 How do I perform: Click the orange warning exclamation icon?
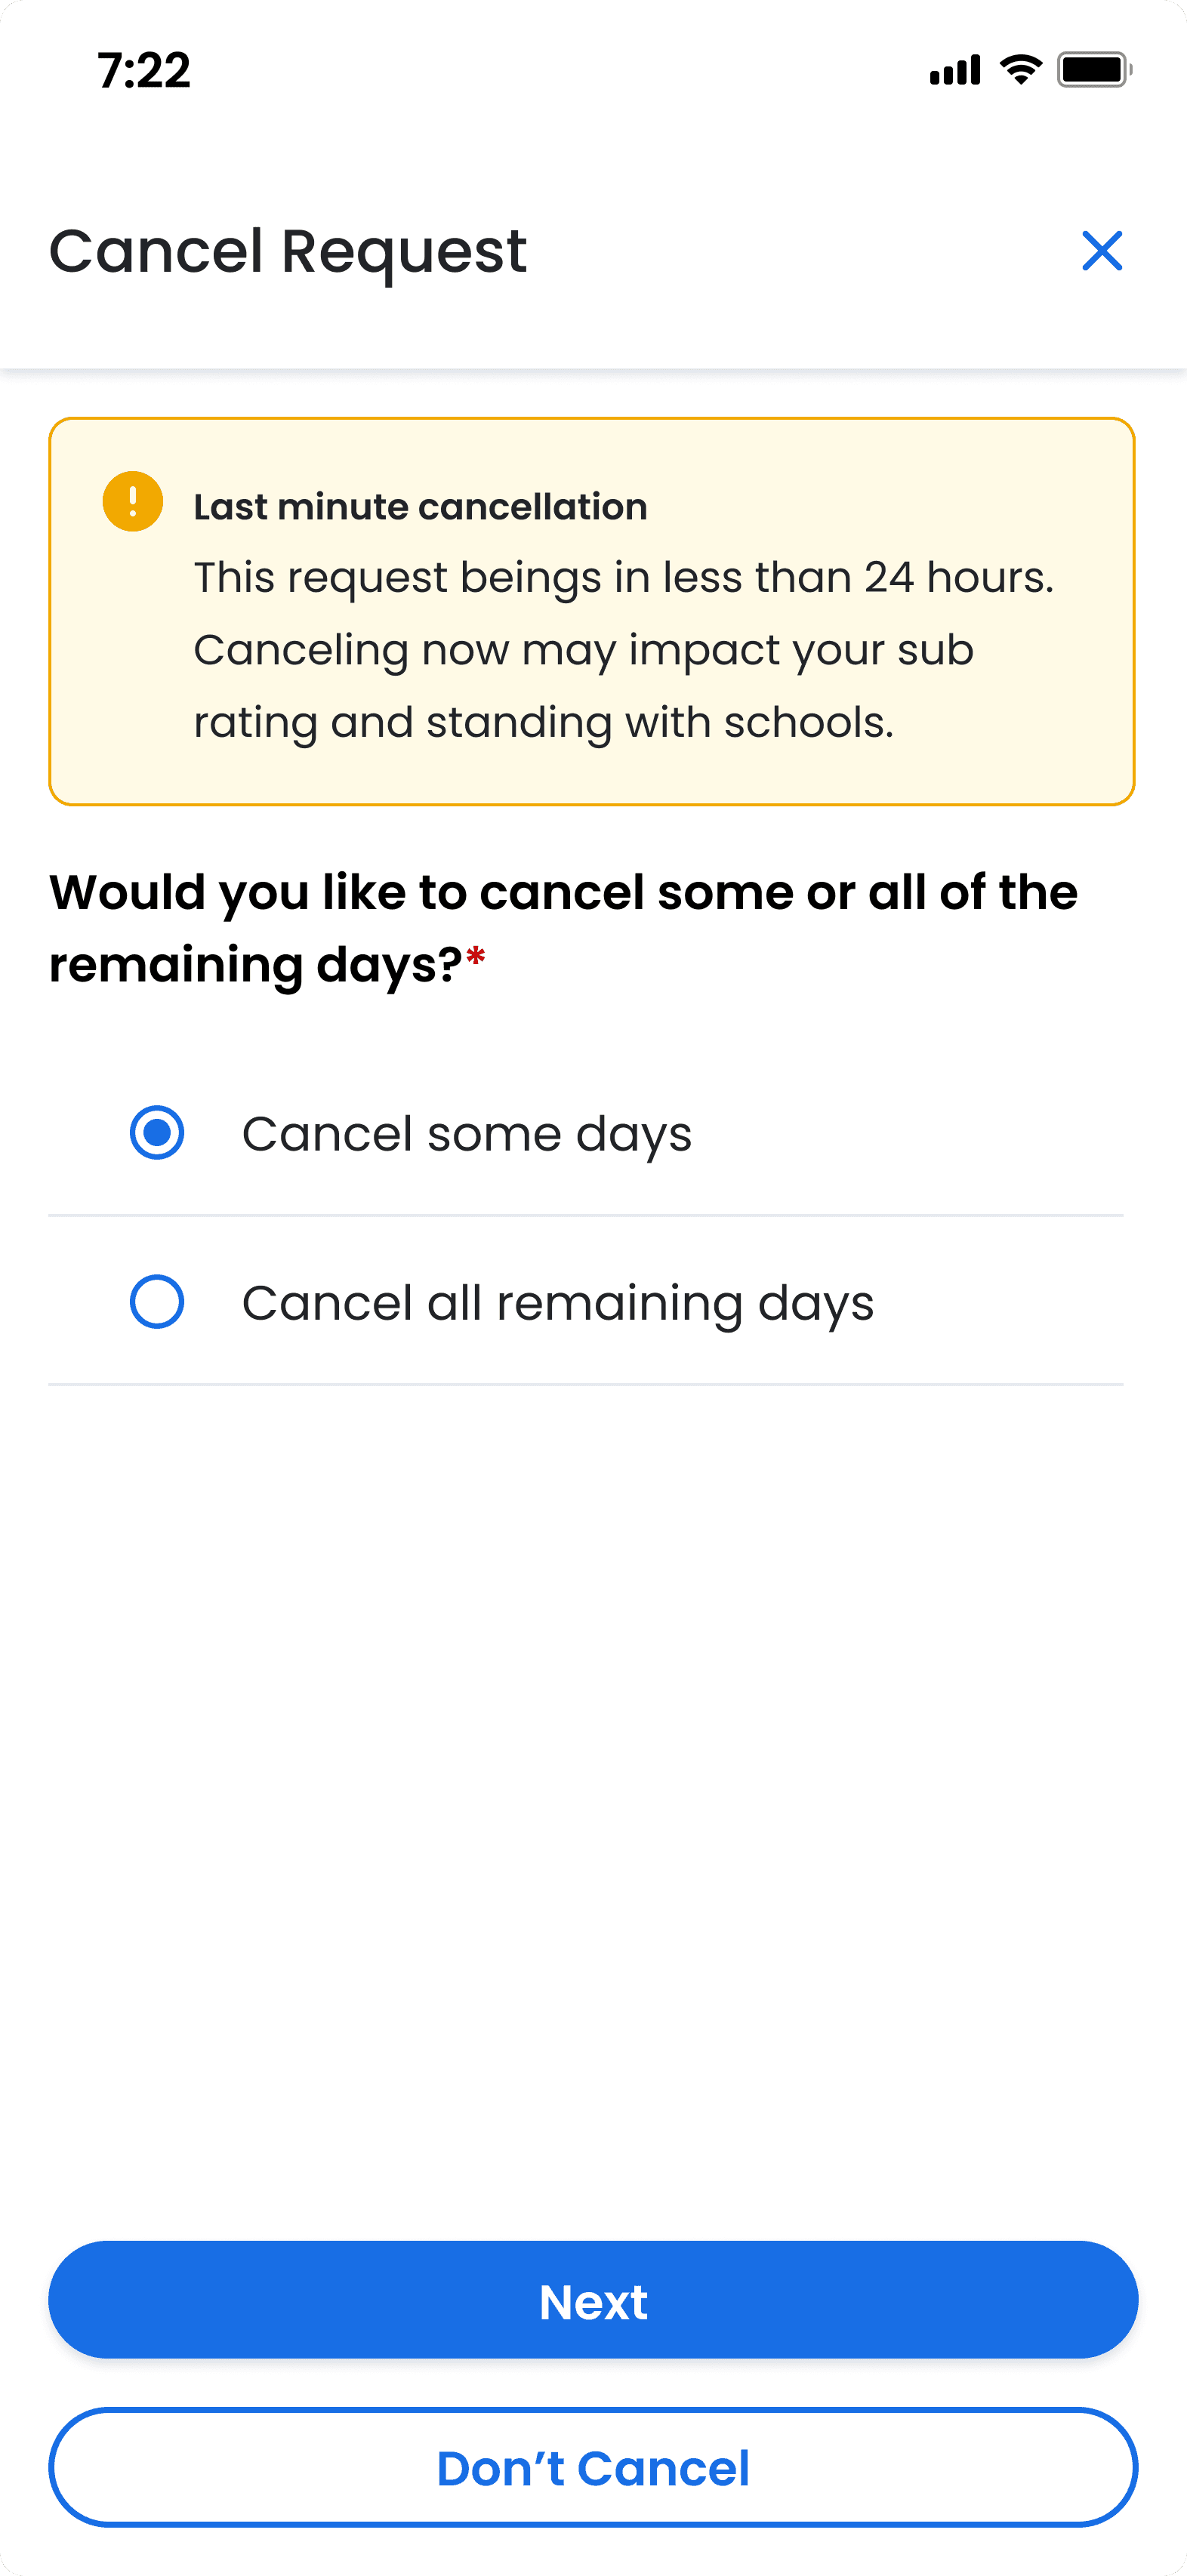click(133, 501)
